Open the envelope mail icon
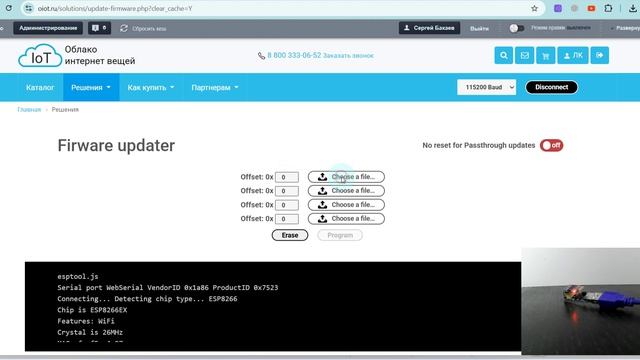The image size is (640, 360). [x=524, y=55]
